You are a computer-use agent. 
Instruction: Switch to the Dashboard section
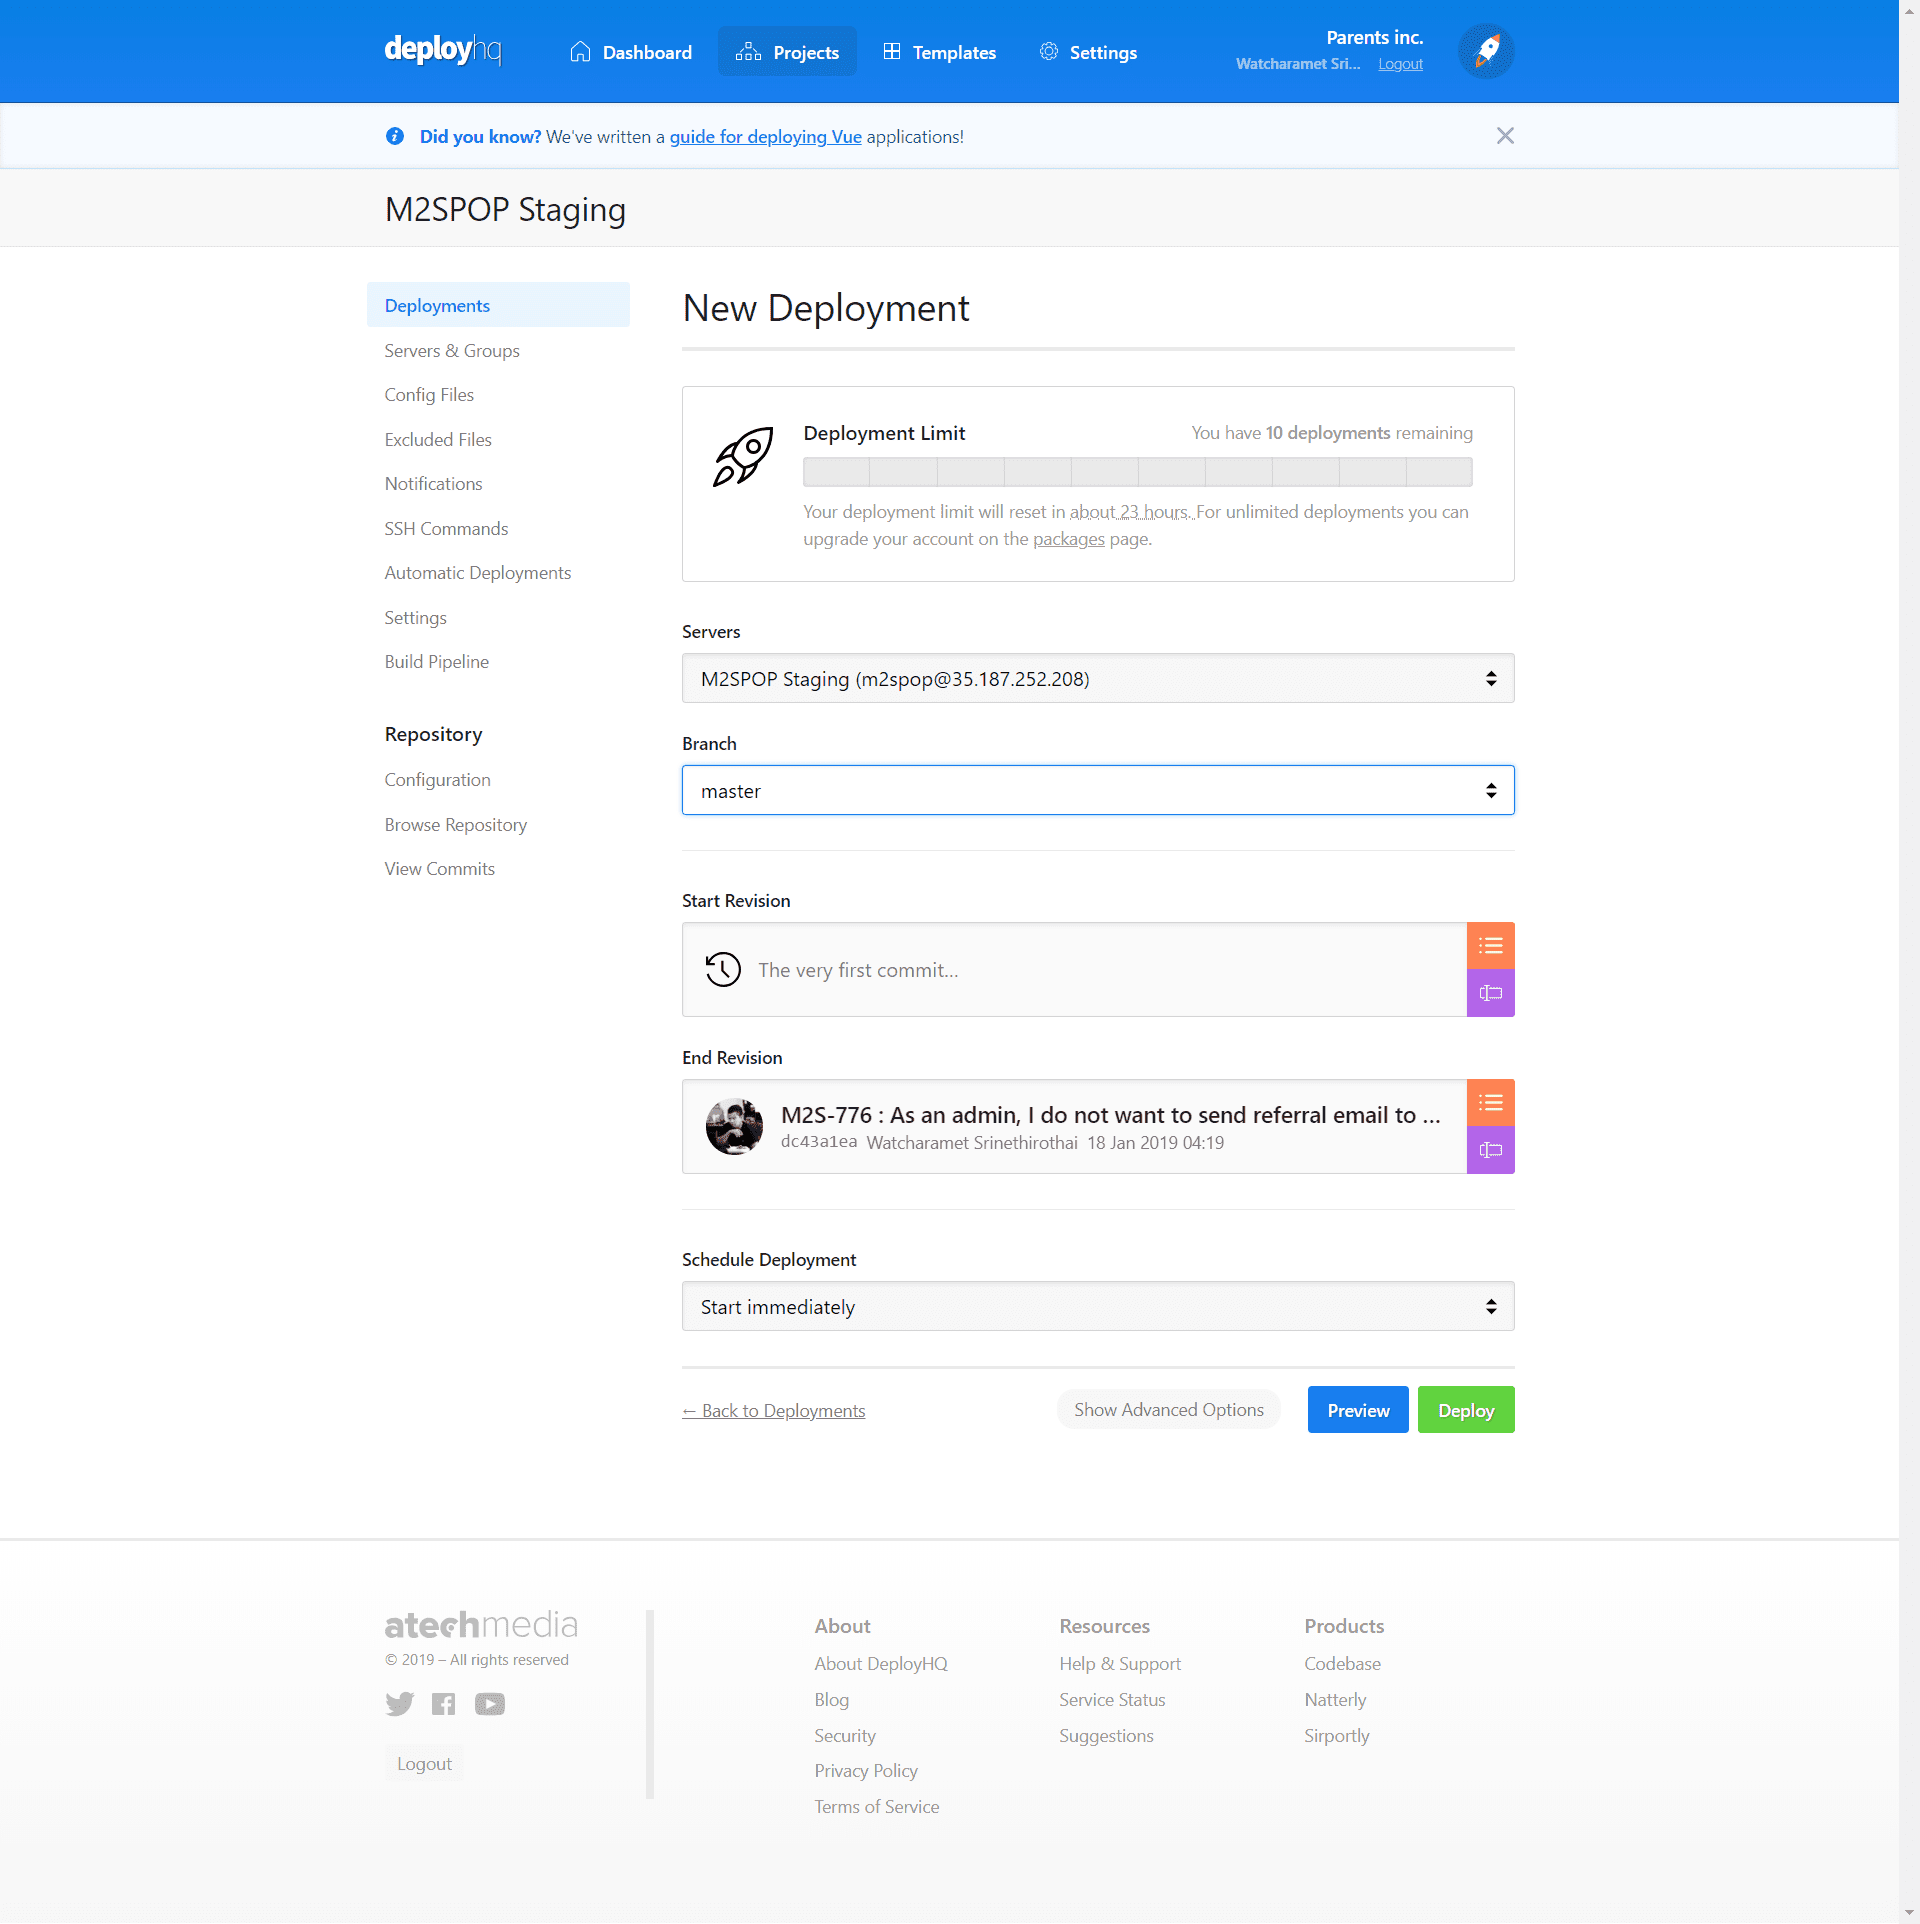(630, 52)
